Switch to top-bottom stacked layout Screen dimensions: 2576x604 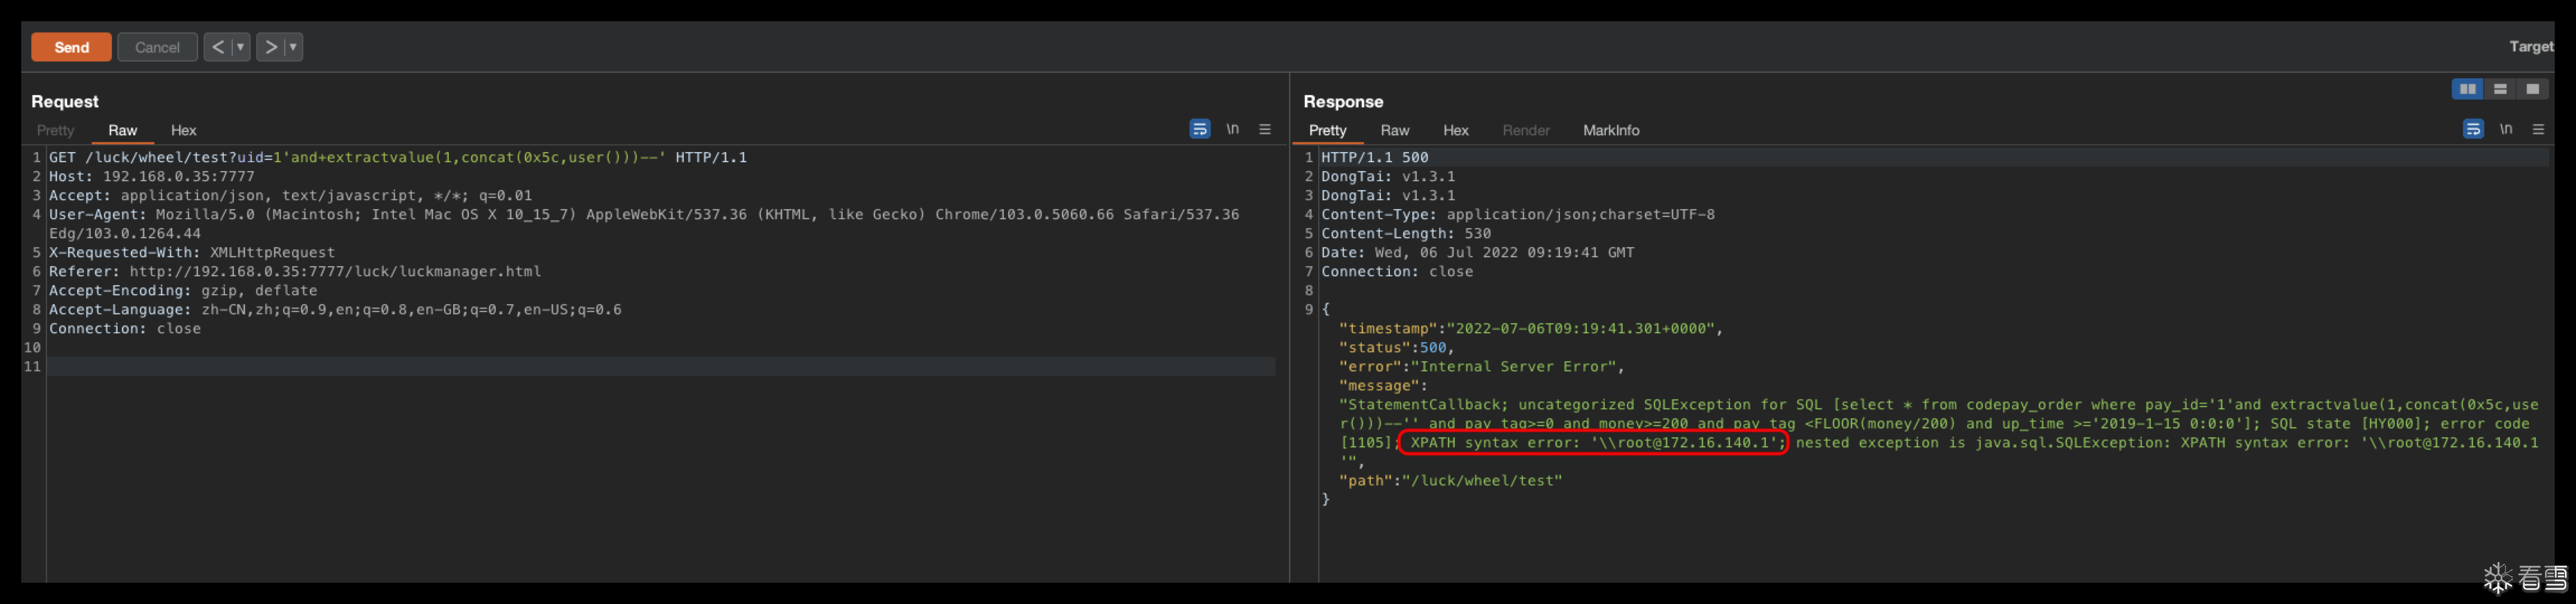click(2500, 89)
